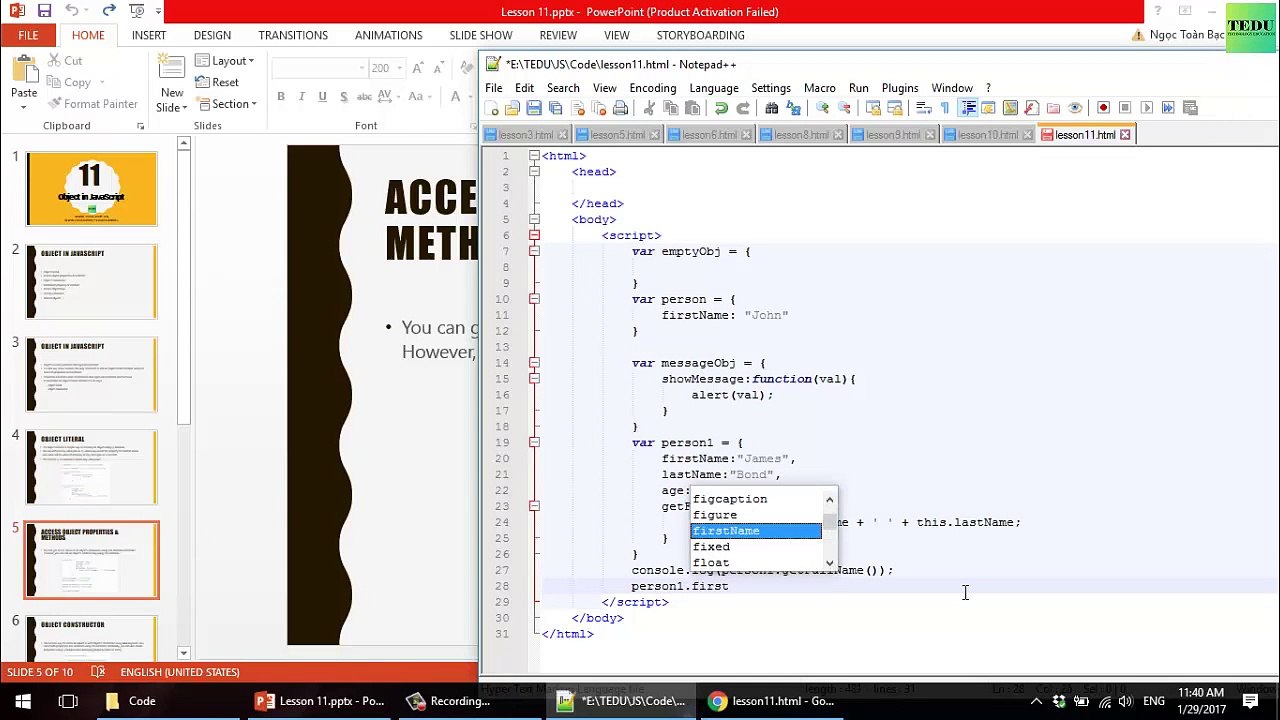Switch to the lesson10.html tab

pyautogui.click(x=988, y=135)
